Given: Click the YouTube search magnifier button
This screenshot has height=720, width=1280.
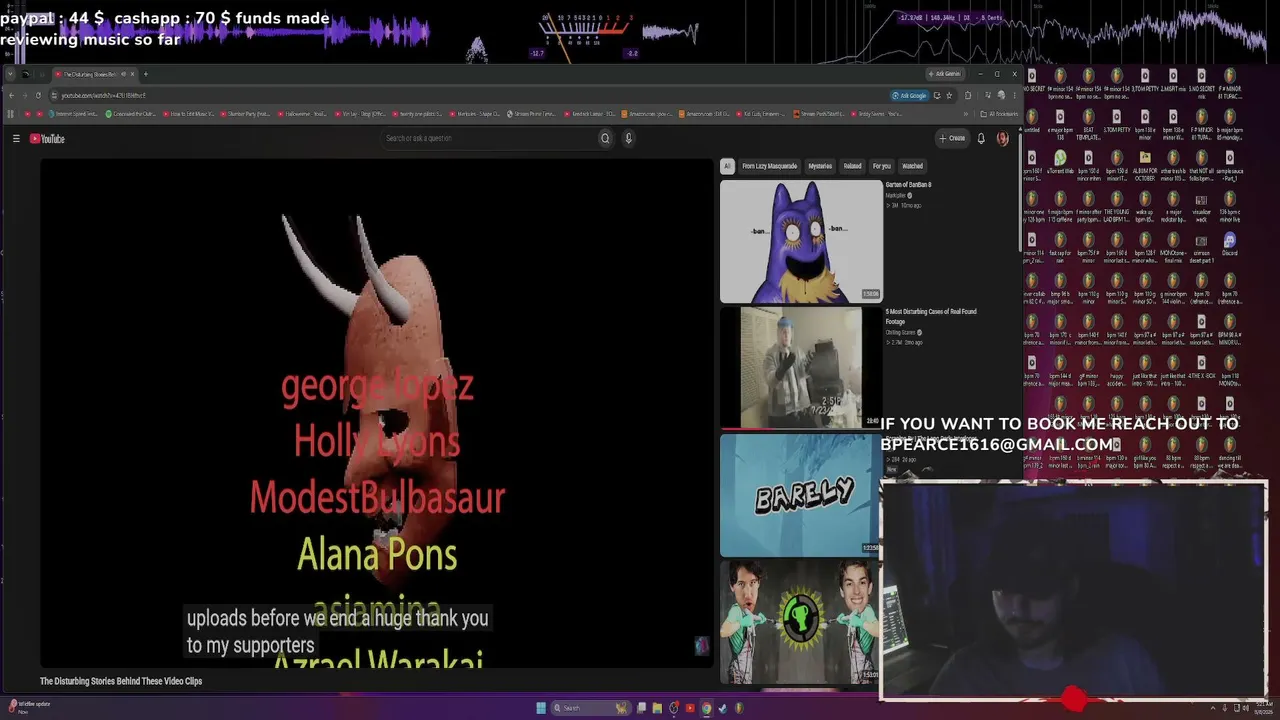Looking at the screenshot, I should [605, 139].
